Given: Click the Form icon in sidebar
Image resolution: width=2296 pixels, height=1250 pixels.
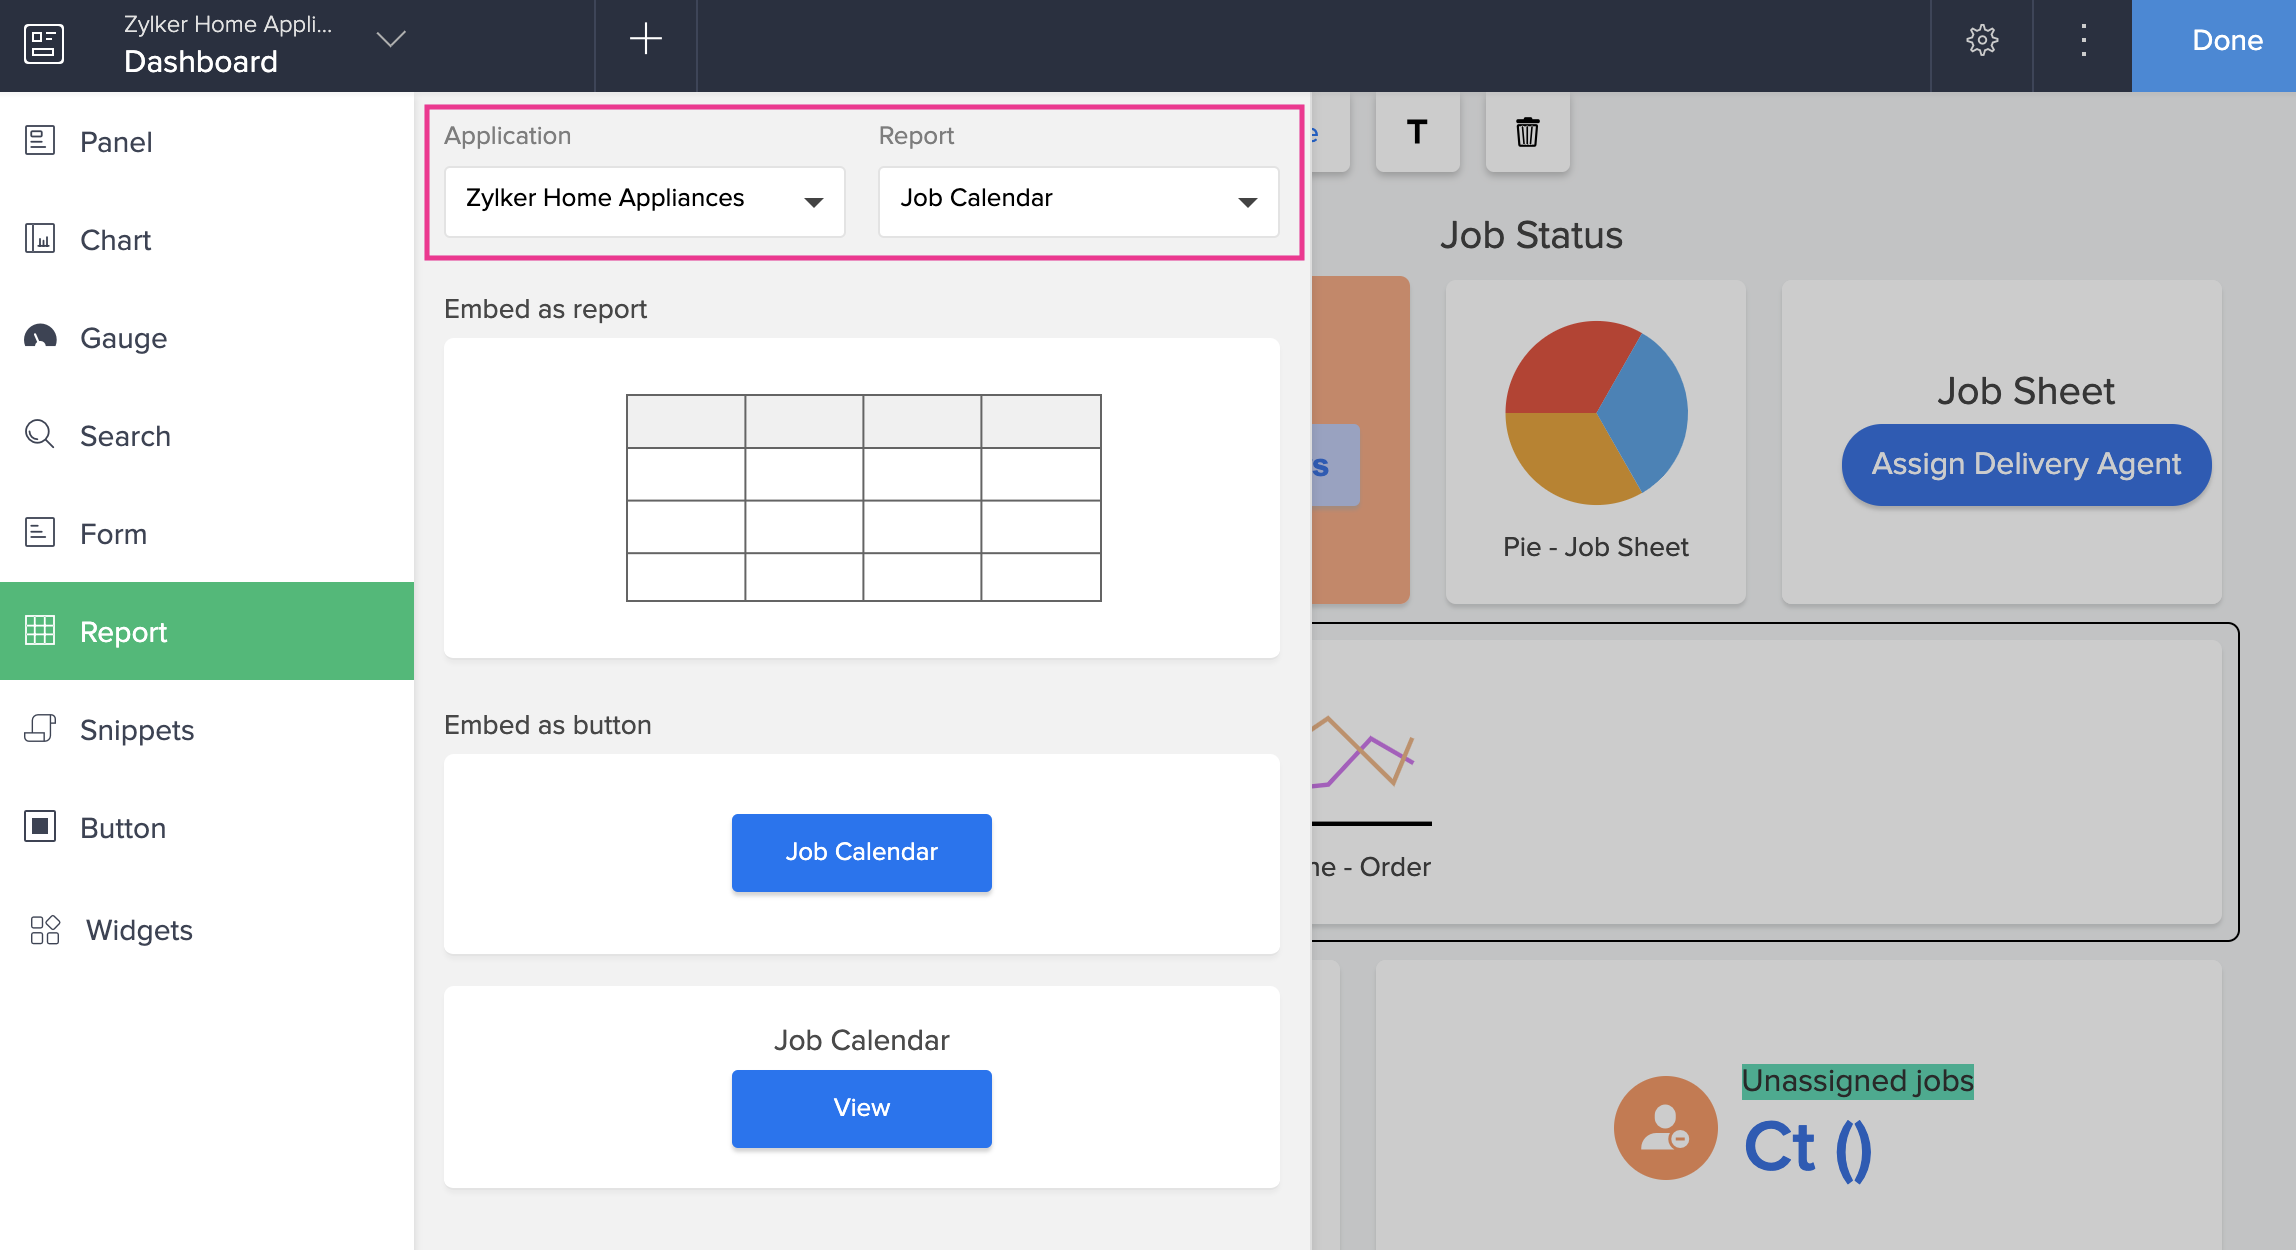Looking at the screenshot, I should coord(40,532).
